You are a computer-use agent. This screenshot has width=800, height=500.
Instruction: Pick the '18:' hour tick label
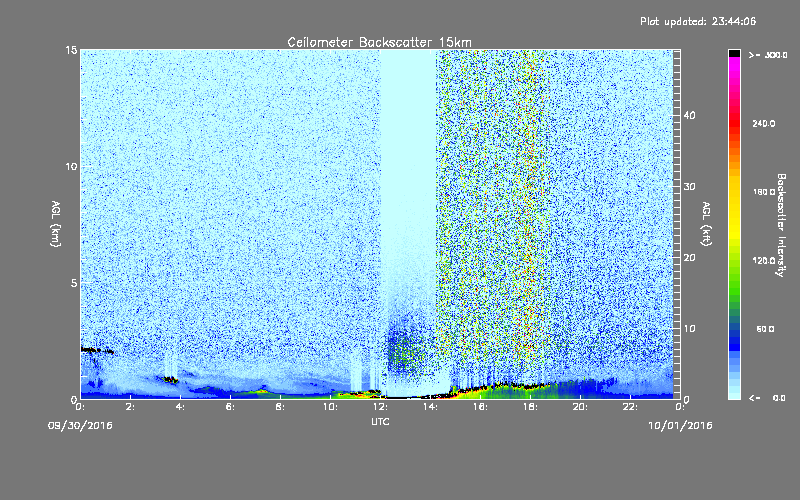[531, 407]
